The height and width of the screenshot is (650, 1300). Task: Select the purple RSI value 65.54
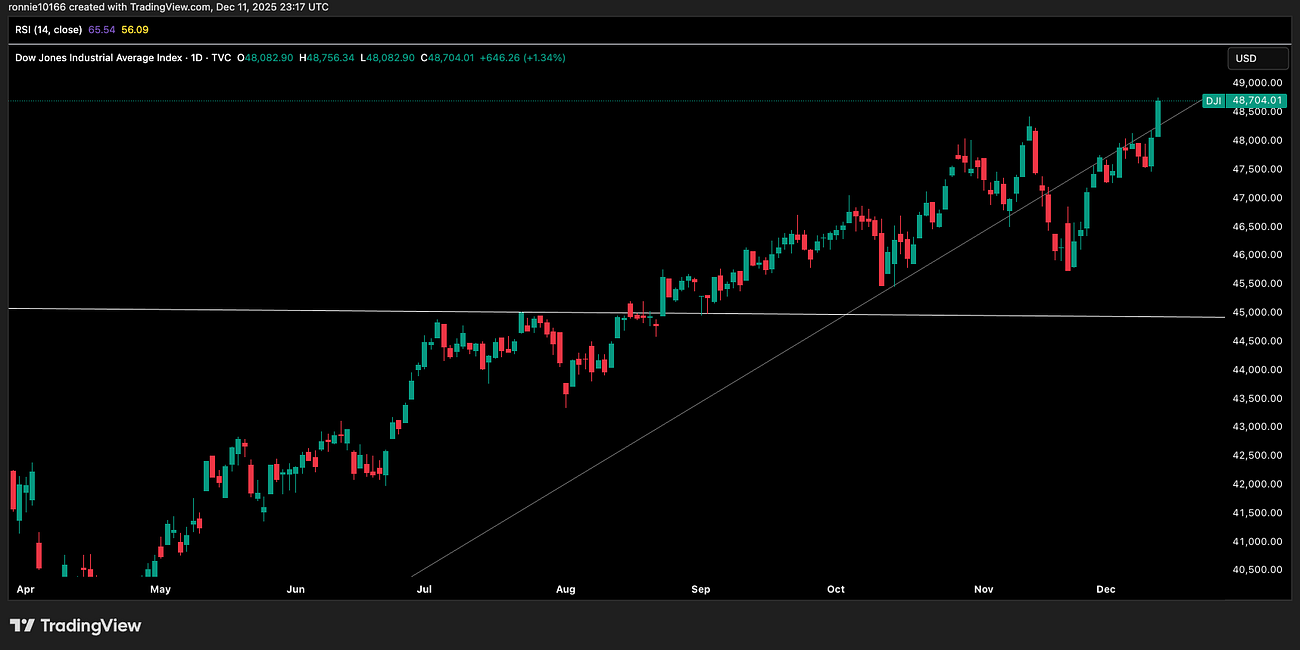101,30
